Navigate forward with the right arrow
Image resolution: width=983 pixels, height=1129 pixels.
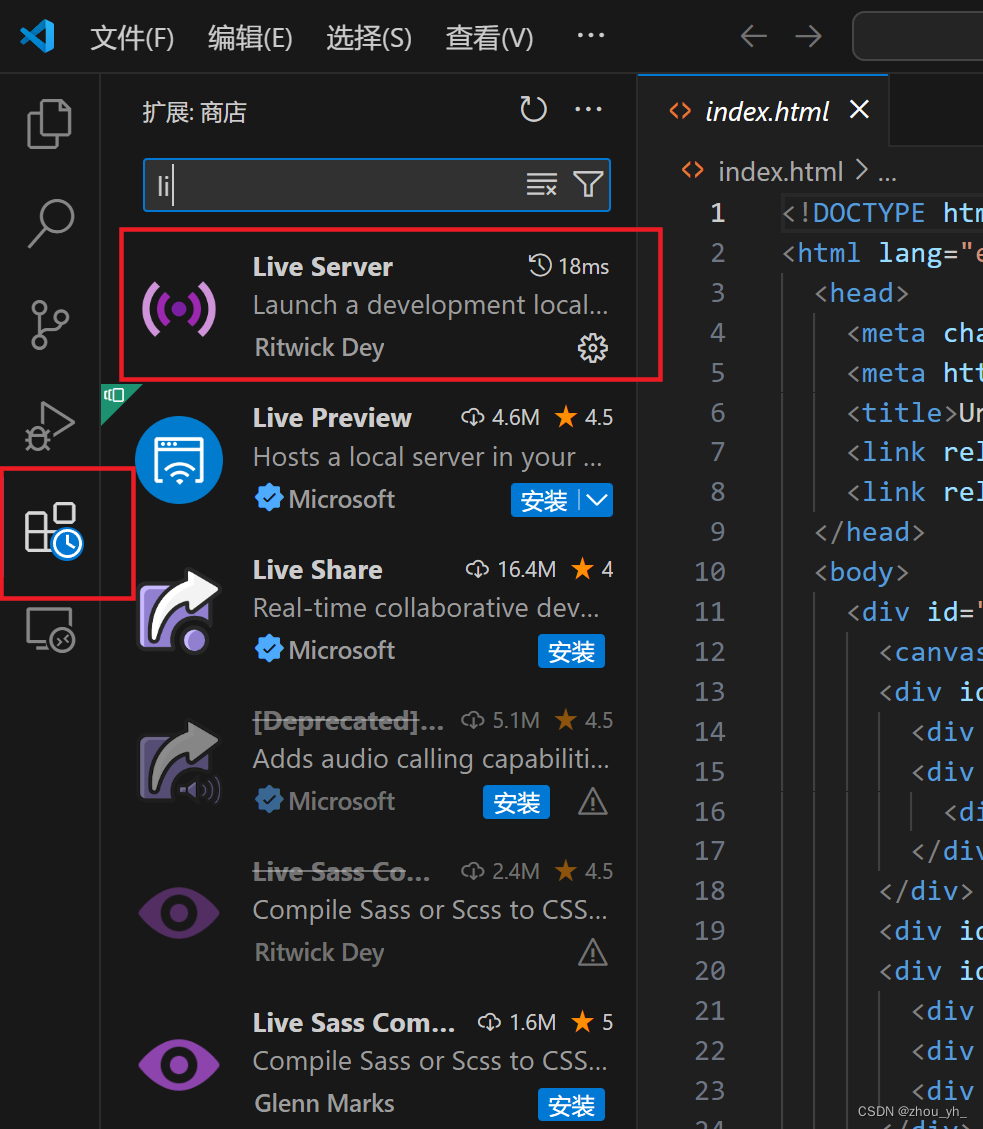[x=808, y=36]
